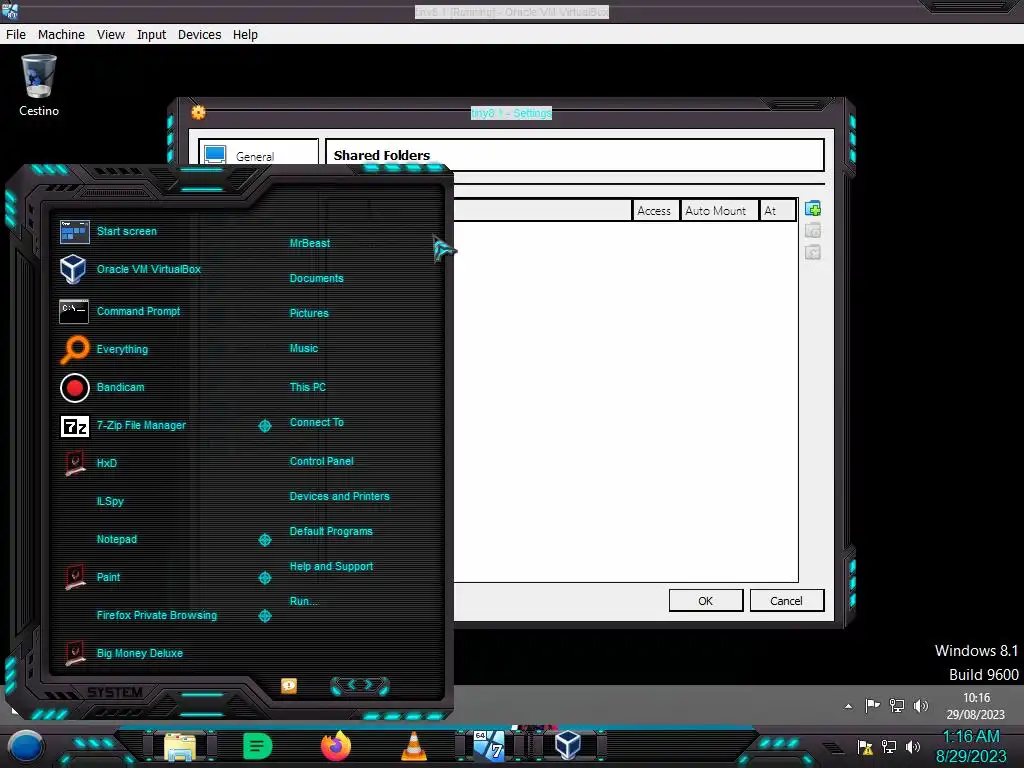Click ILSpy in the start menu
The image size is (1024, 768).
(x=110, y=501)
